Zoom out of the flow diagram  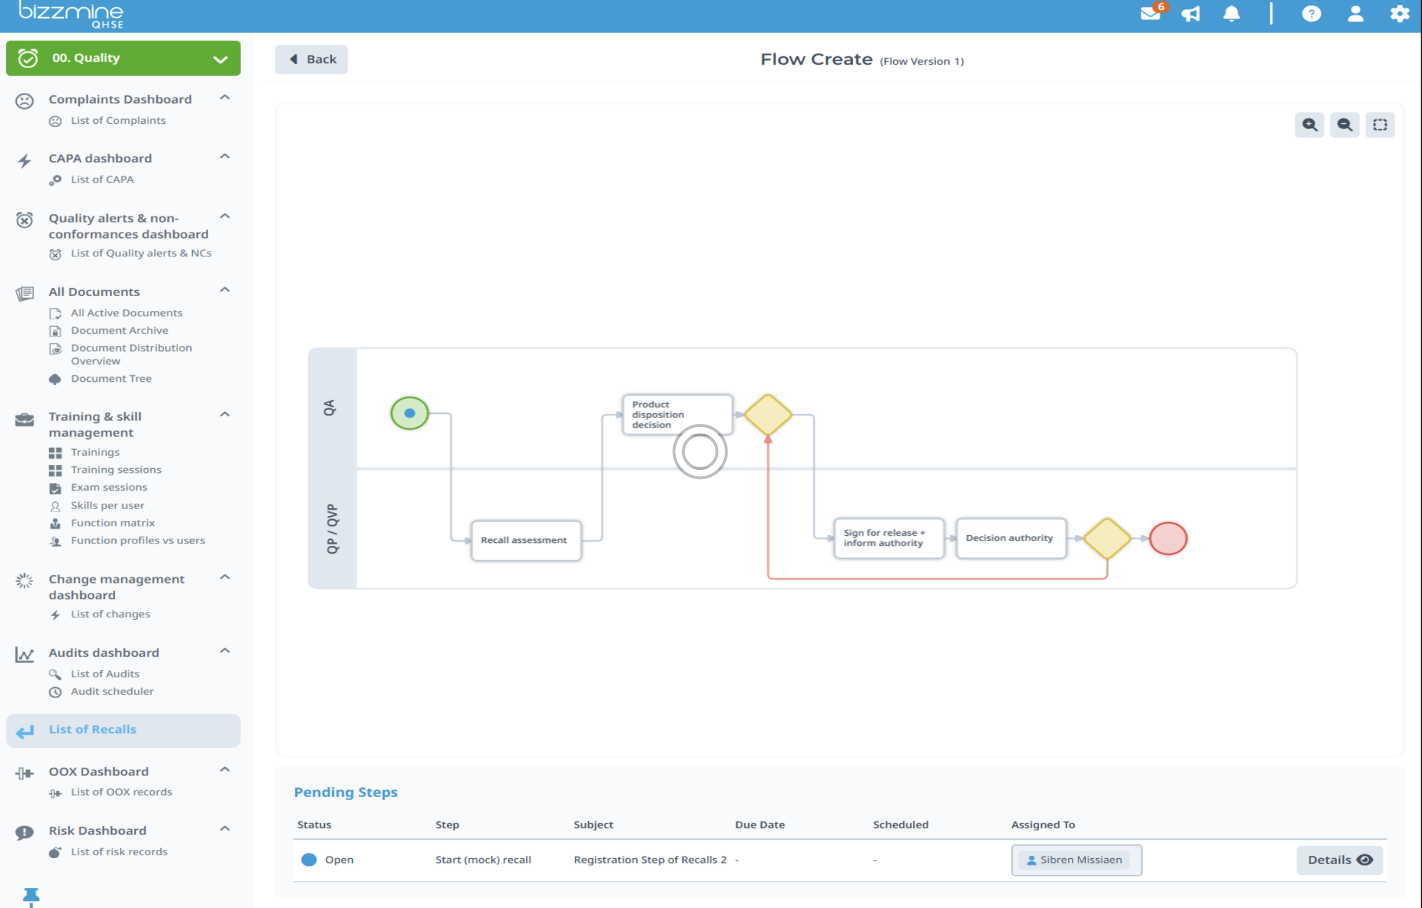click(1345, 125)
